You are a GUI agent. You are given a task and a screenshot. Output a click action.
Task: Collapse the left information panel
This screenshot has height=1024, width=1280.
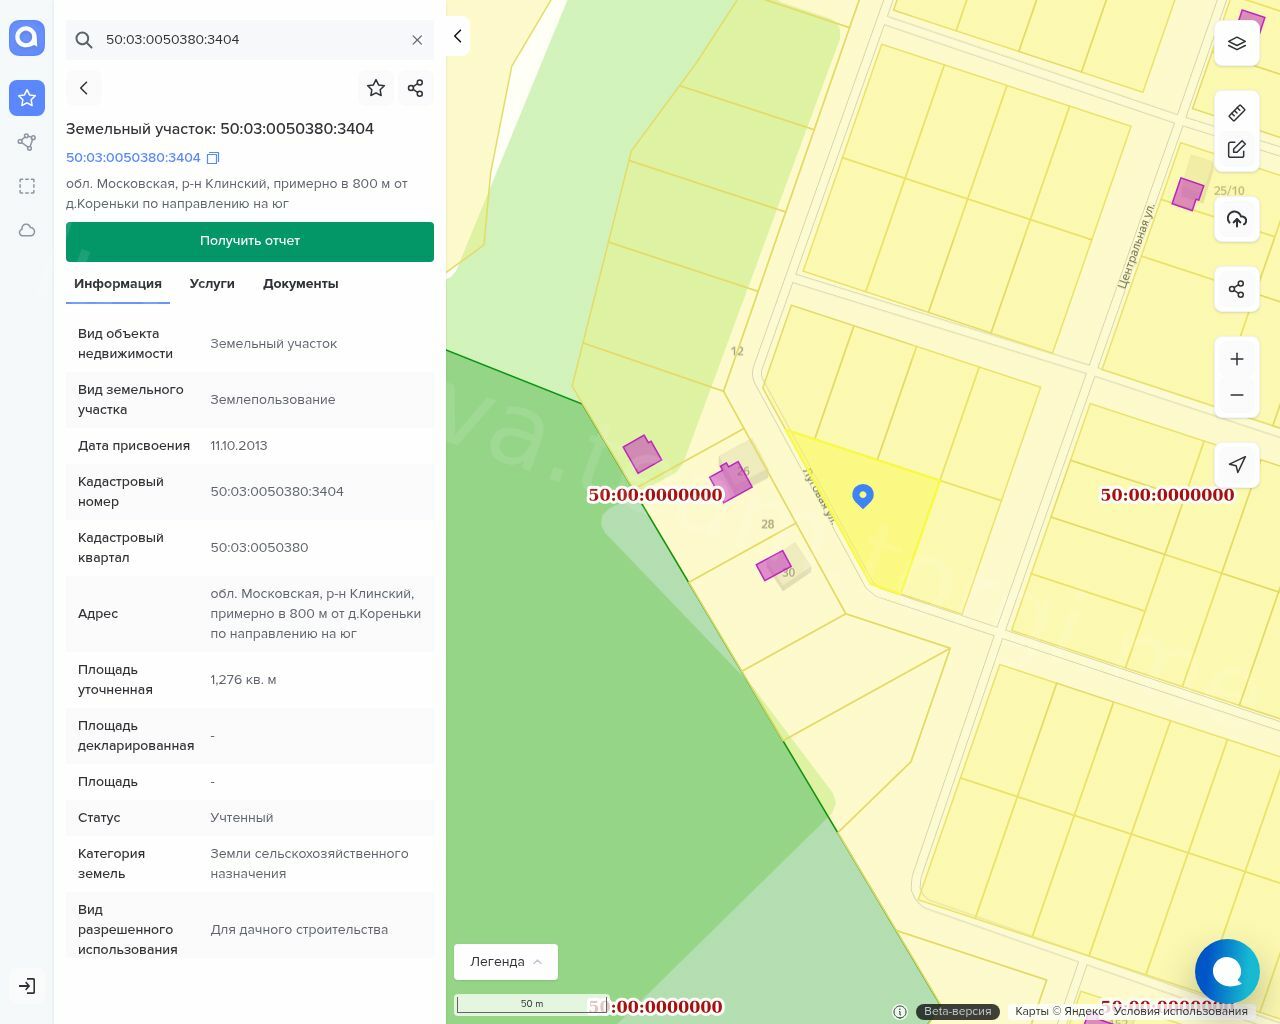pyautogui.click(x=457, y=36)
